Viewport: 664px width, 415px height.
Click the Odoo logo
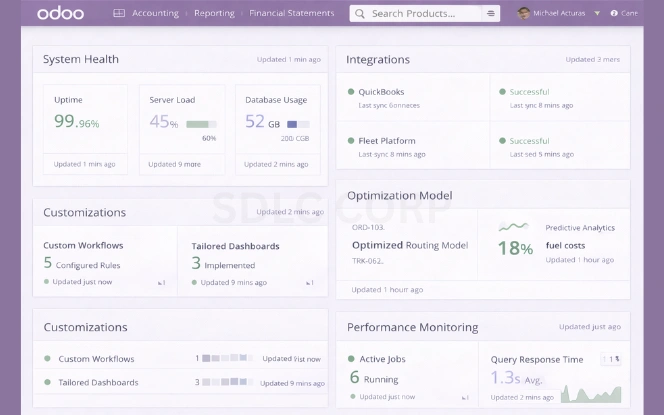pos(61,13)
